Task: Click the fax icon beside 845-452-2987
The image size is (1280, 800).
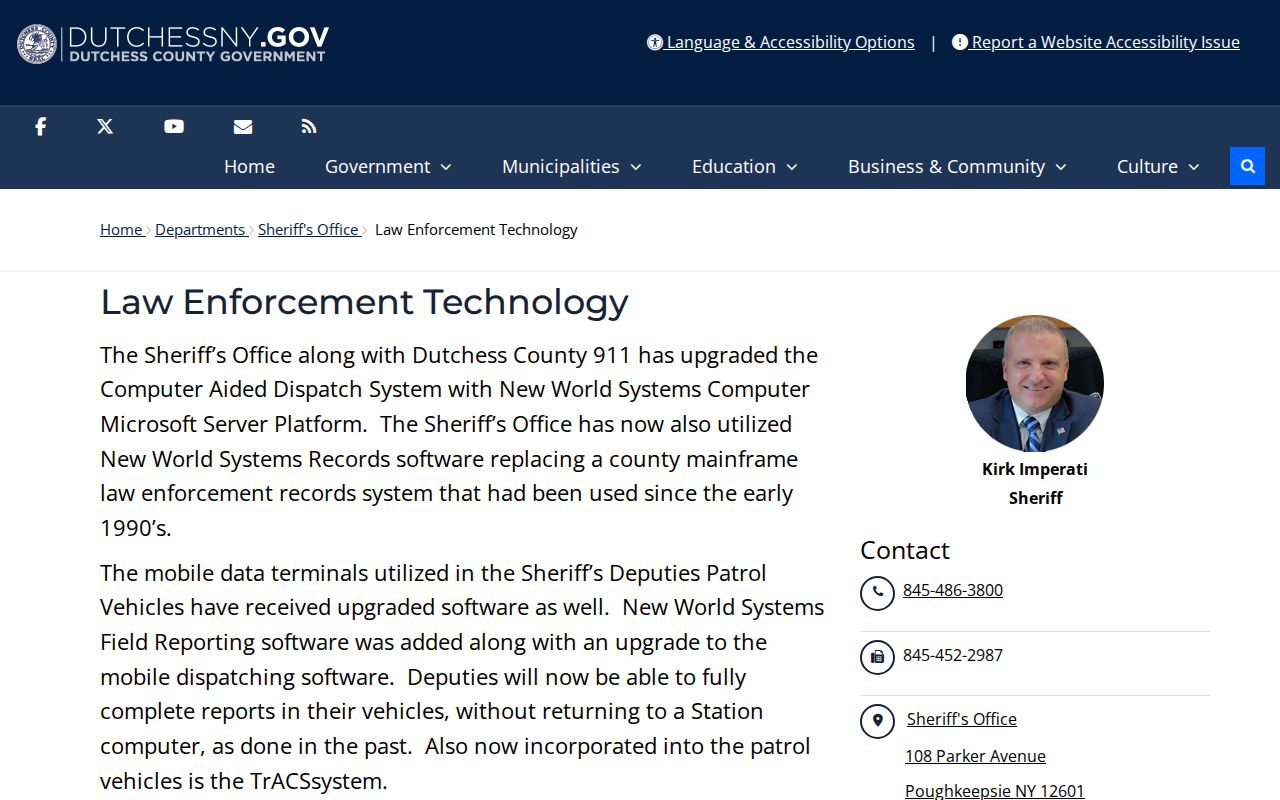Action: point(877,657)
